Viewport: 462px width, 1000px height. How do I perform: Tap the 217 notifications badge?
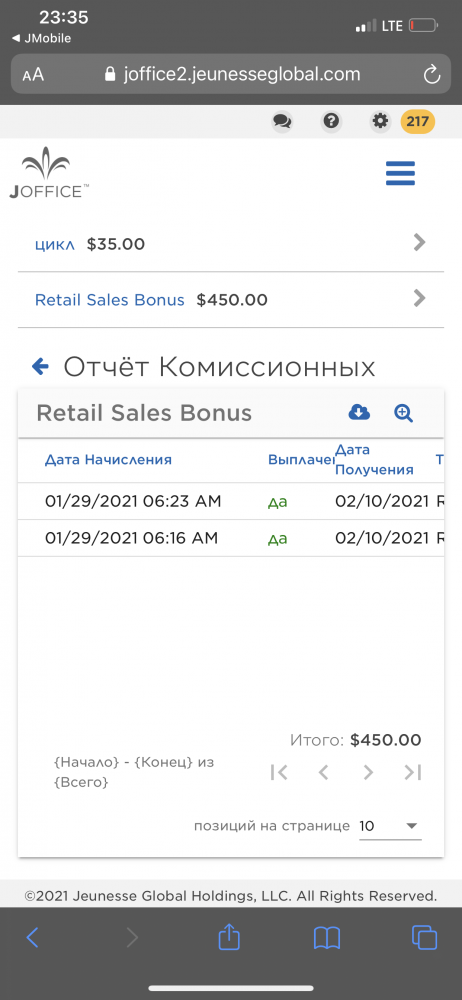[417, 121]
